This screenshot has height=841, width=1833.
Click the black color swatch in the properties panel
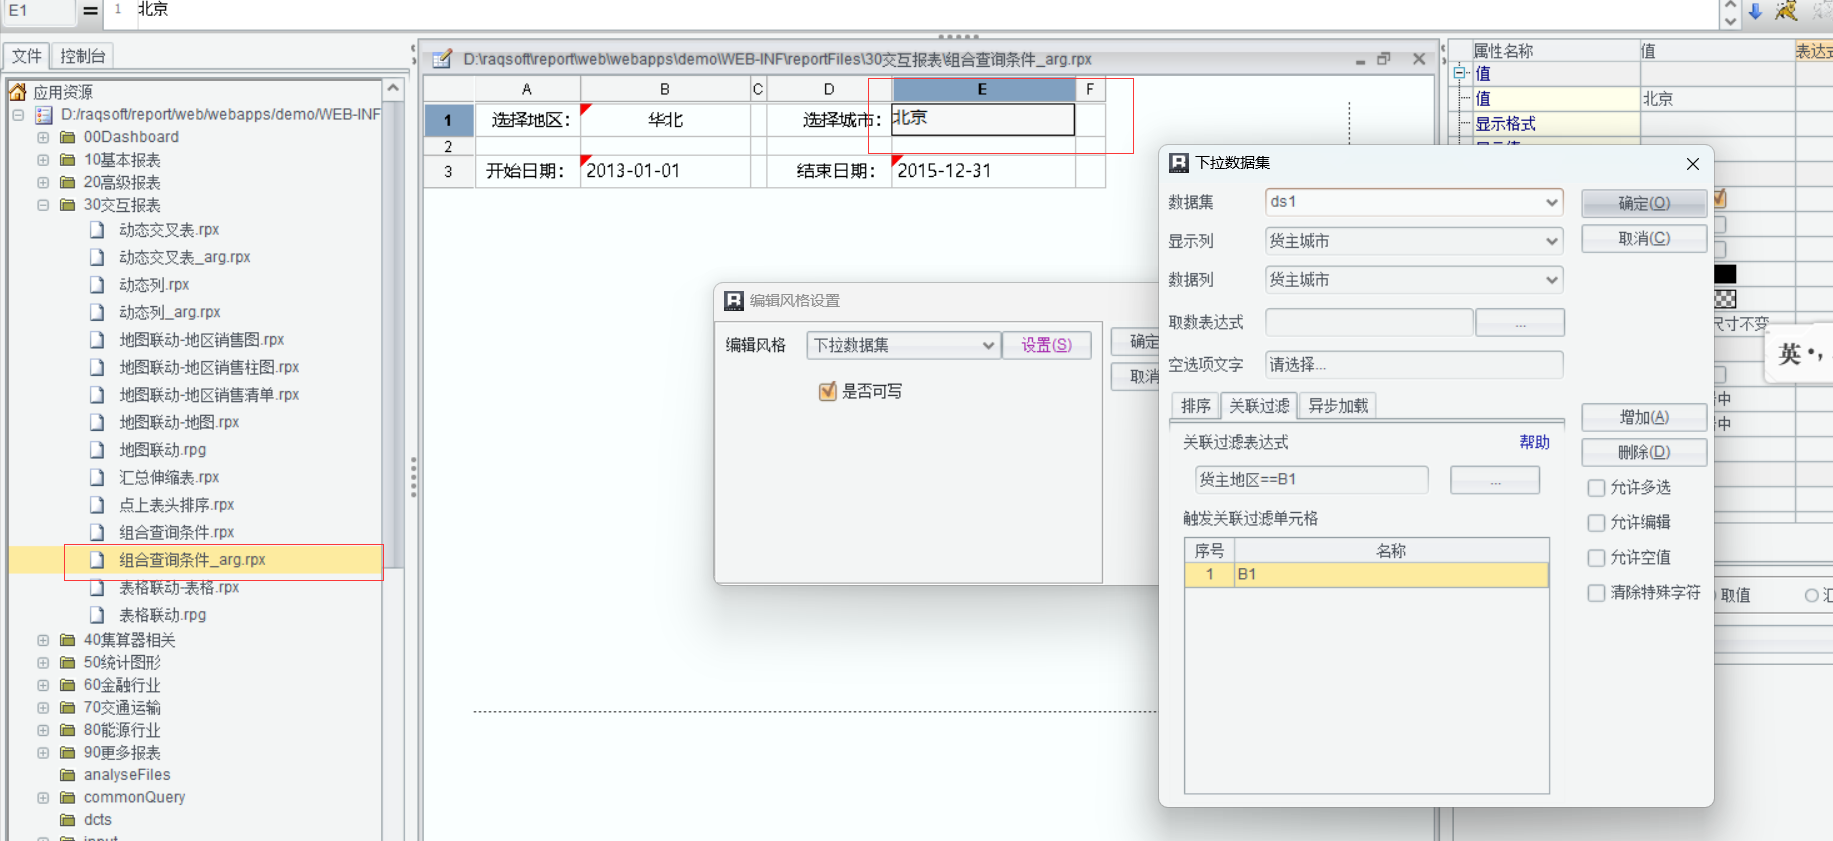click(x=1725, y=274)
